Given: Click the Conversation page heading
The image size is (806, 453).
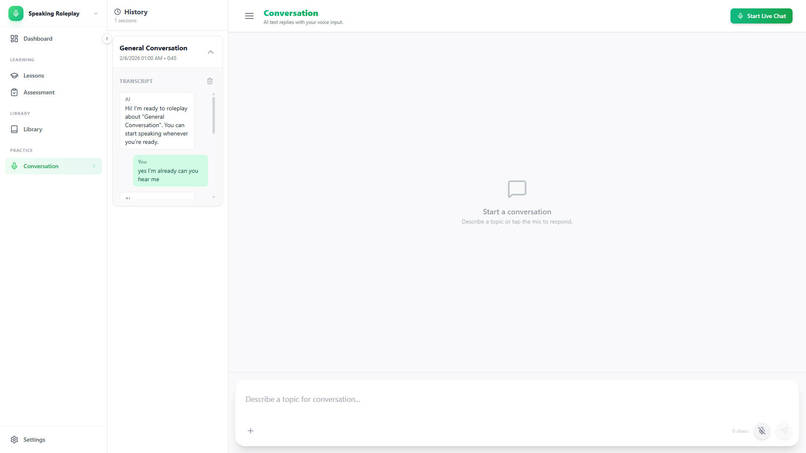Looking at the screenshot, I should pos(290,13).
